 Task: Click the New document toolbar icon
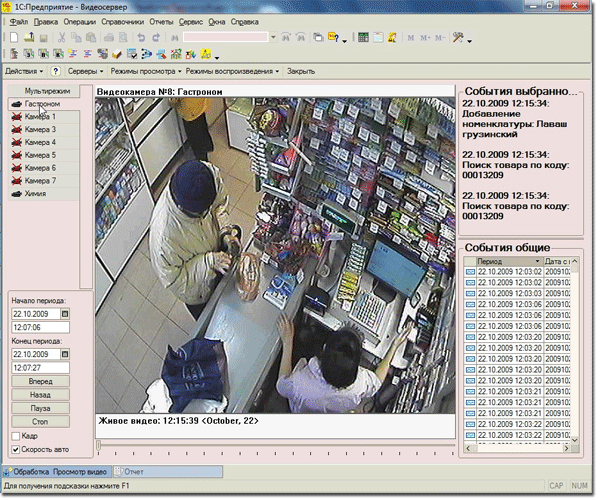tap(11, 37)
